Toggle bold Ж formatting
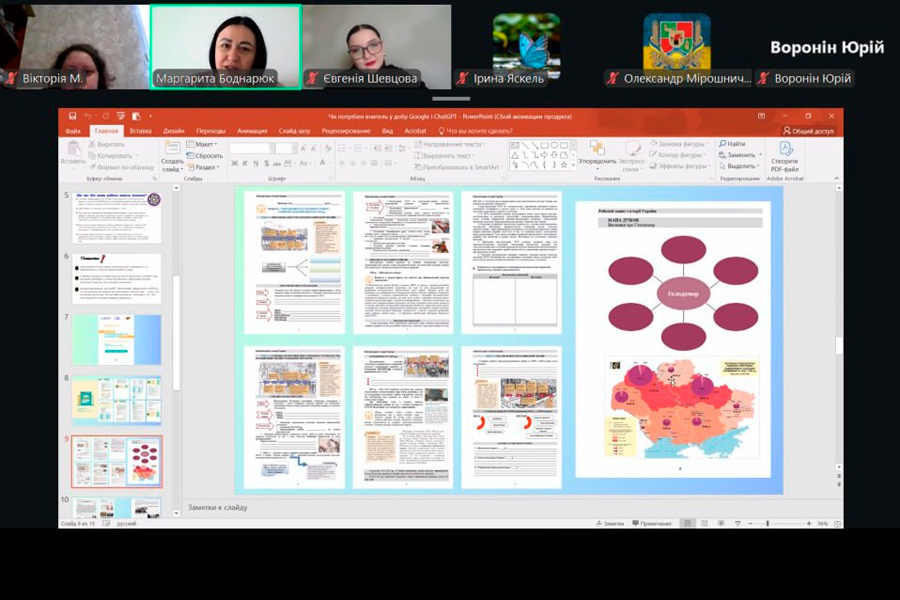900x600 pixels. point(234,164)
